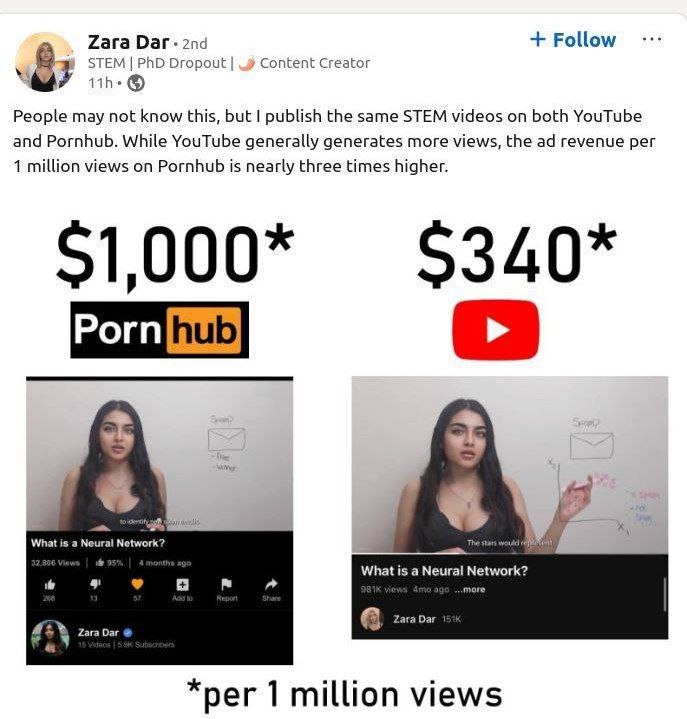Open the left Neural Network video thumbnail
This screenshot has width=687, height=719.
click(160, 455)
